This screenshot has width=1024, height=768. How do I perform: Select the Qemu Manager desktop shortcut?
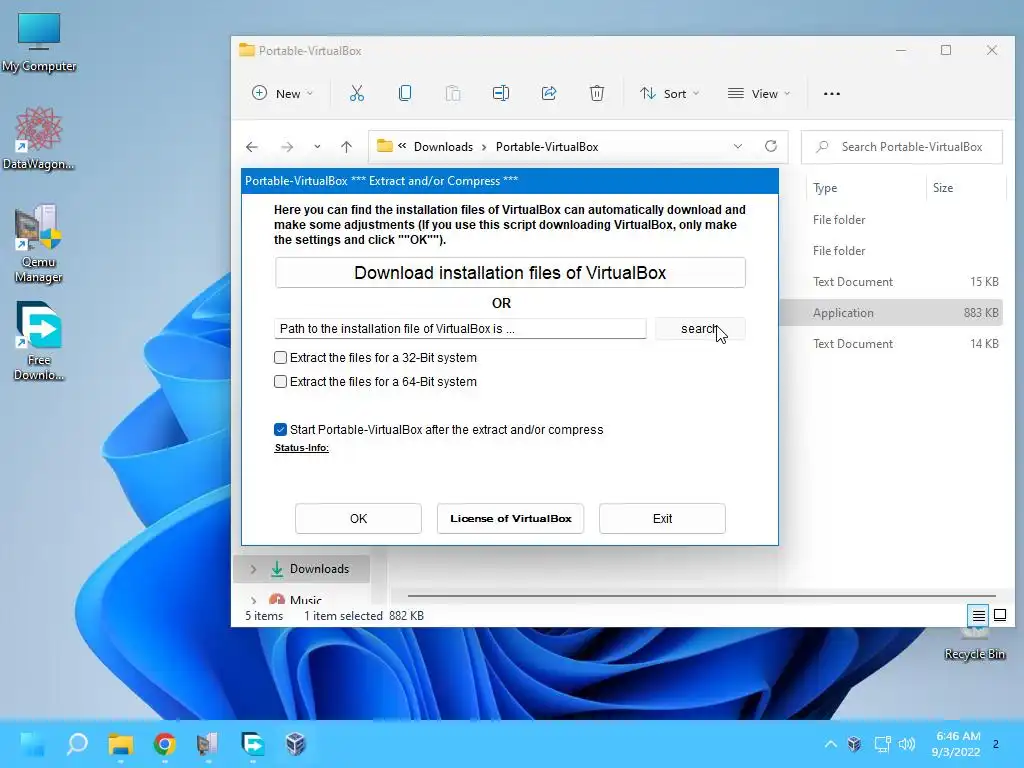click(x=39, y=243)
